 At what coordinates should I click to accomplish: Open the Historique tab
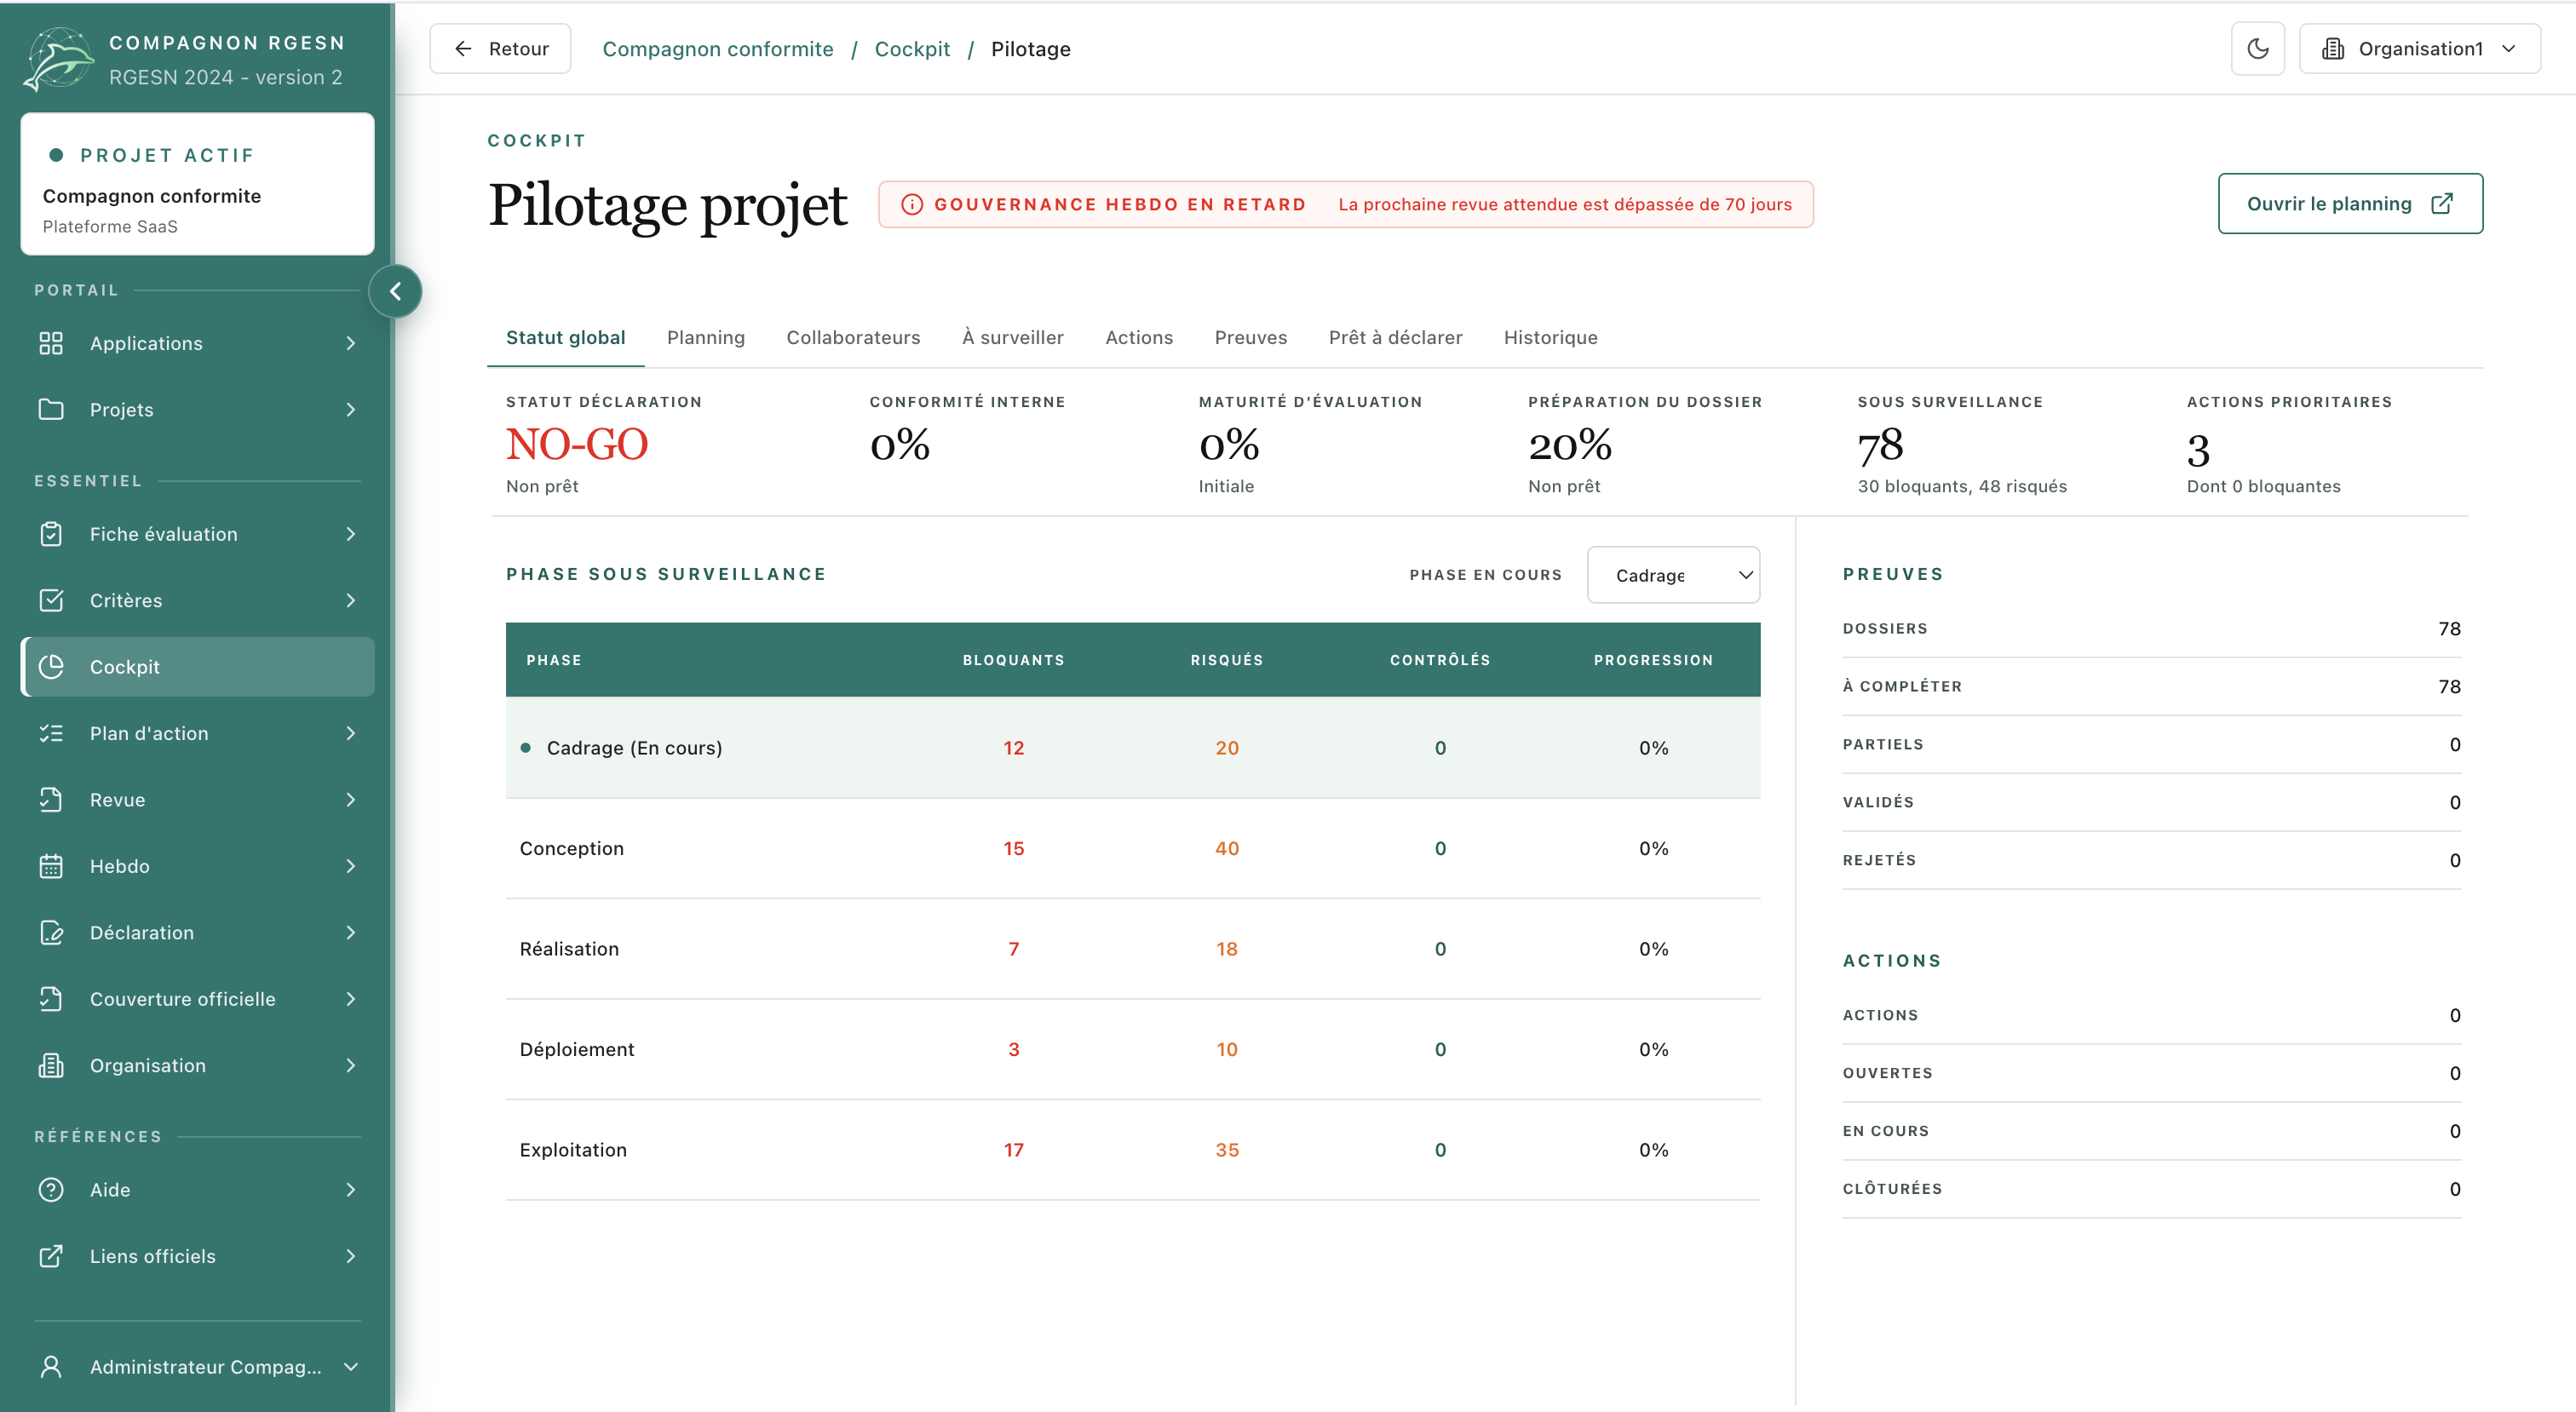tap(1550, 337)
